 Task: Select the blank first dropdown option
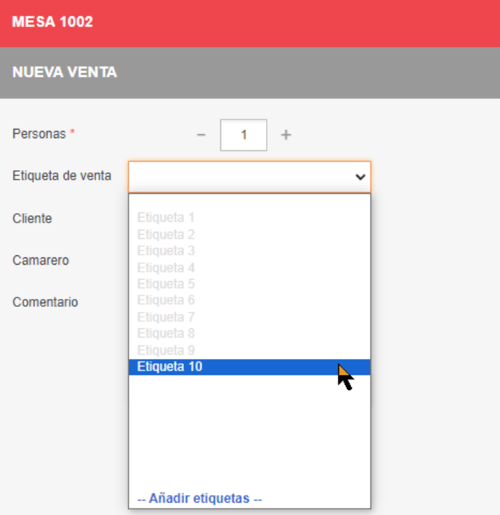pyautogui.click(x=249, y=202)
